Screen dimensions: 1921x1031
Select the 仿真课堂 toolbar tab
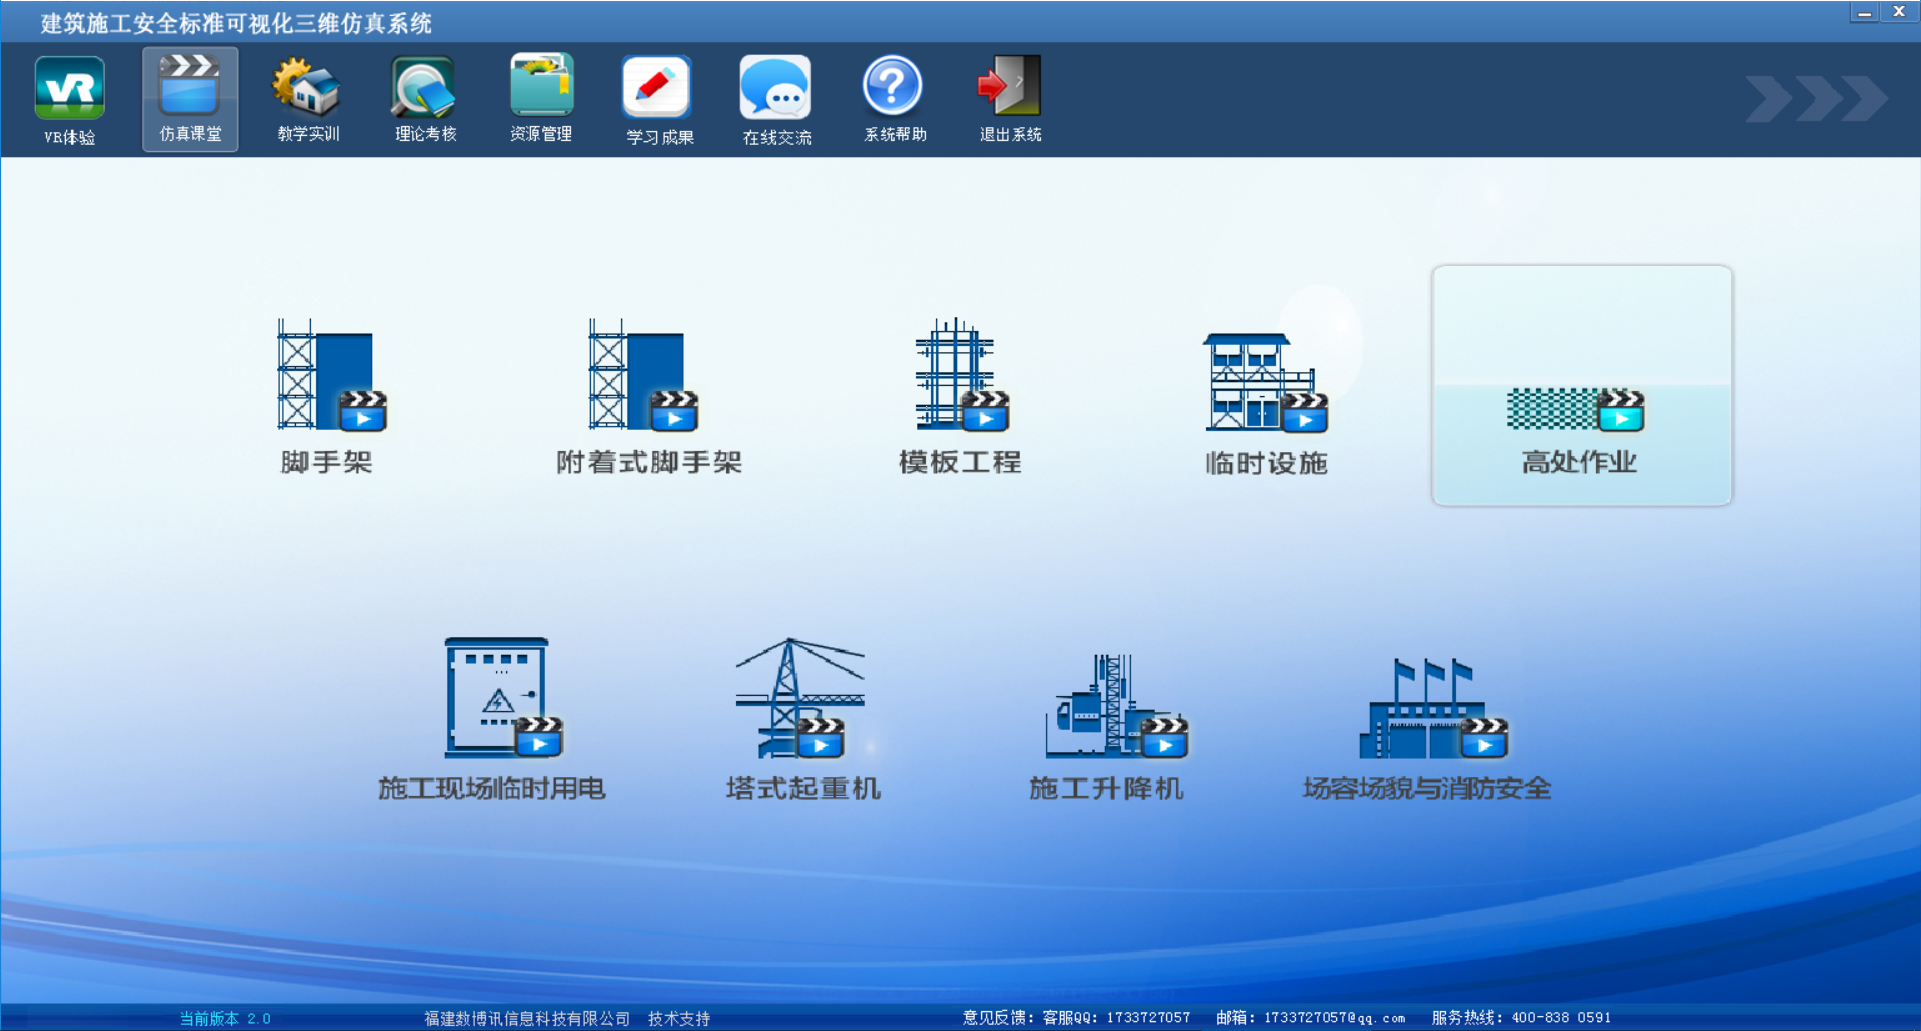pyautogui.click(x=190, y=99)
